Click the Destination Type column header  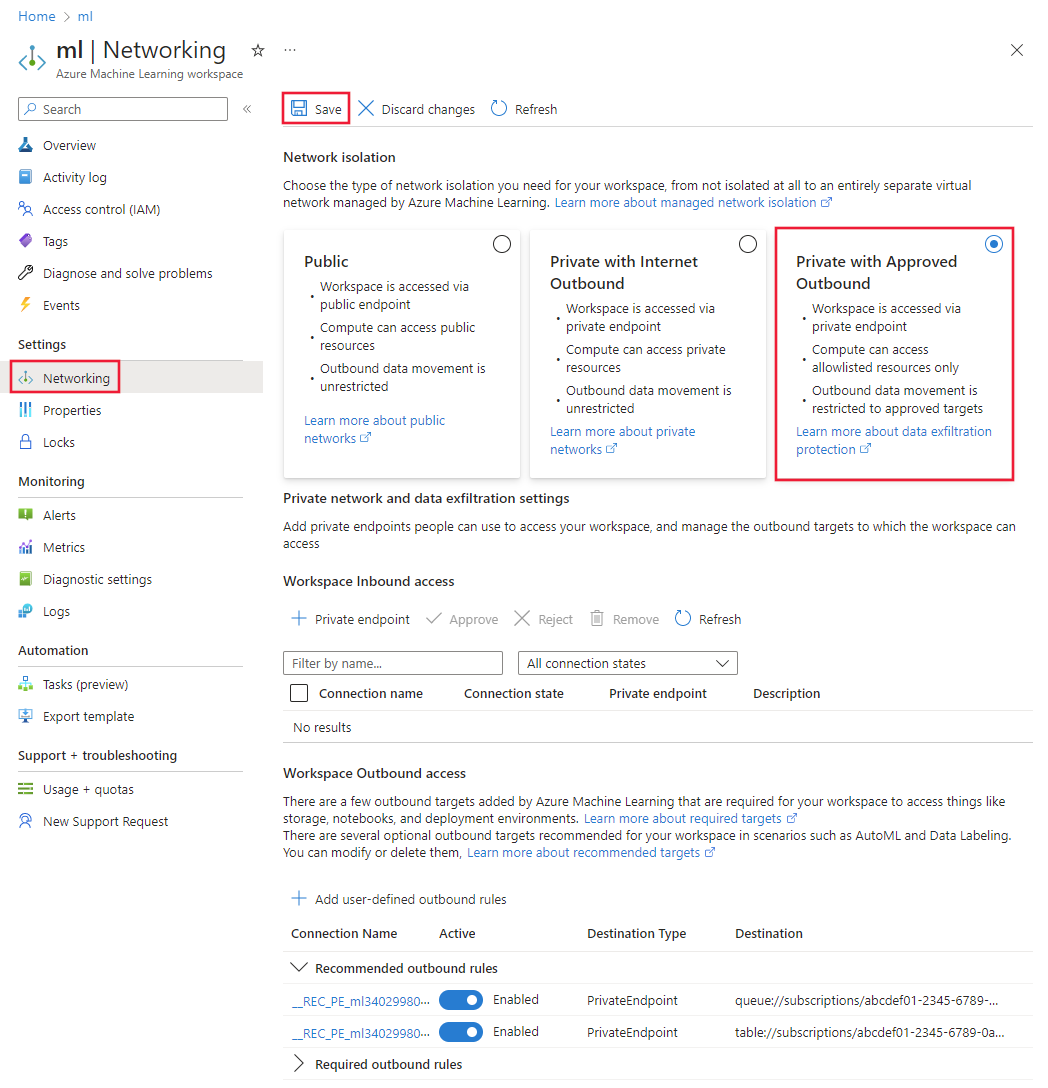pyautogui.click(x=636, y=933)
